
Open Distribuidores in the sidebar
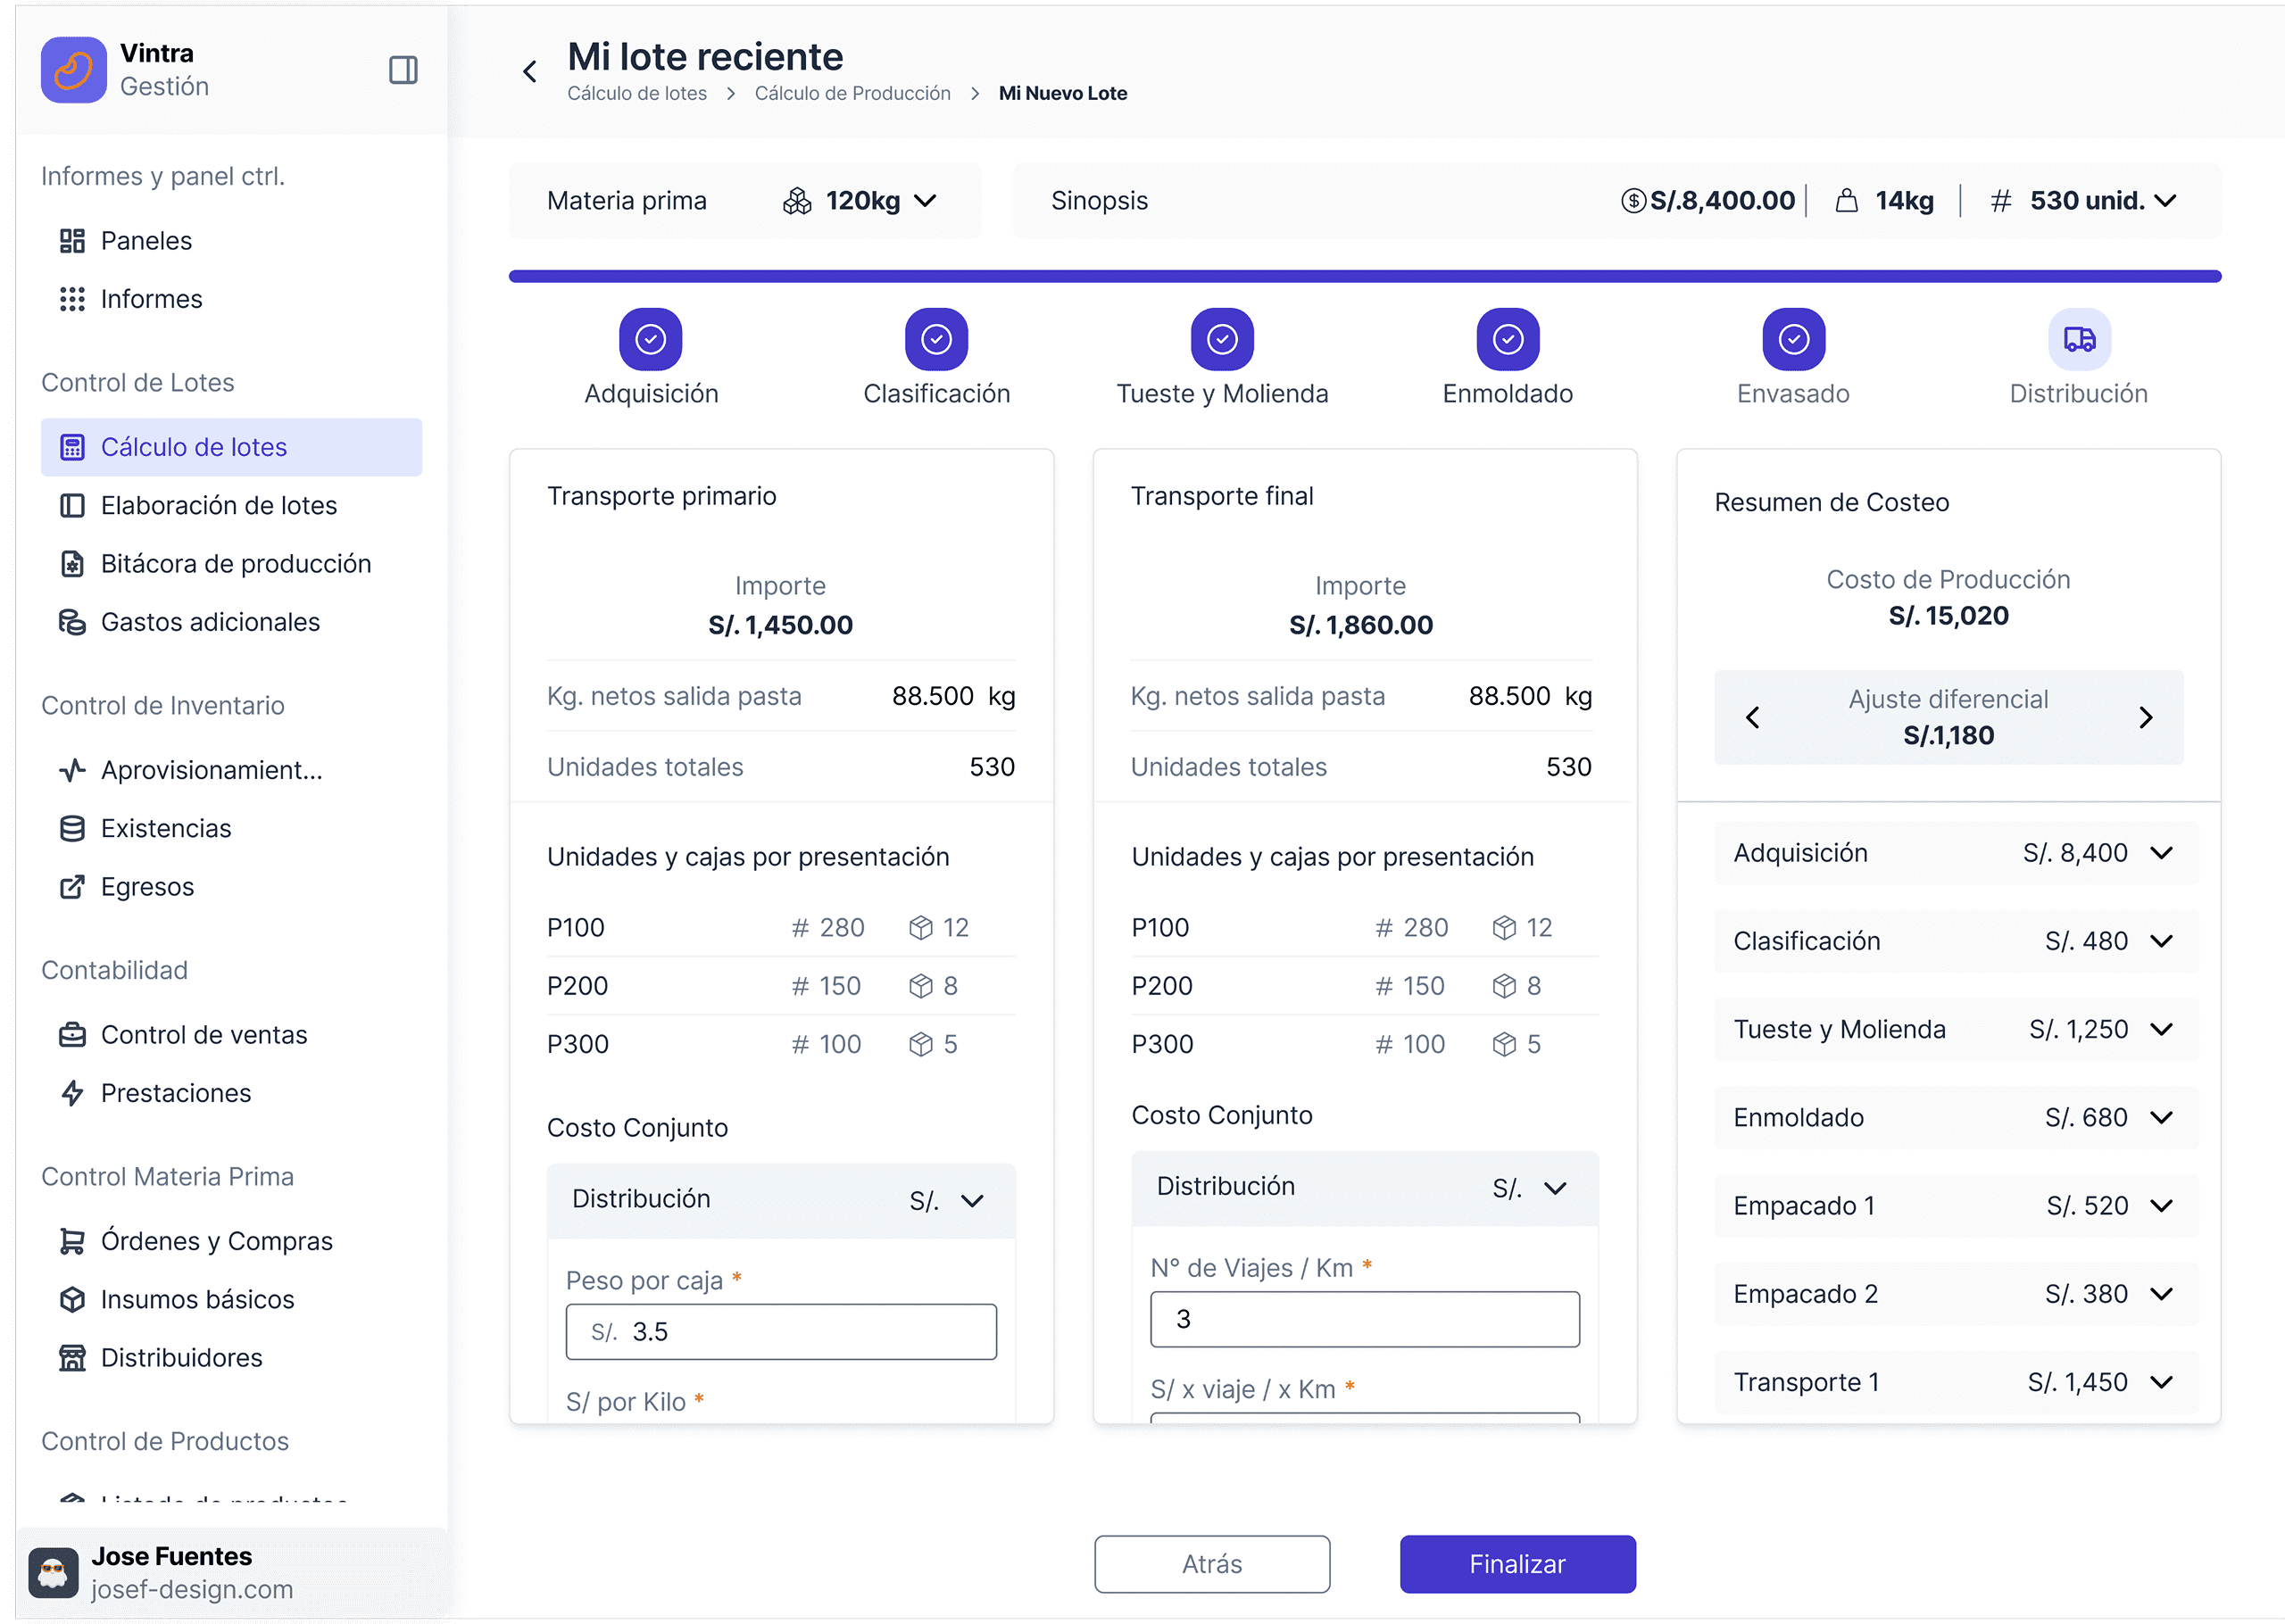tap(231, 1357)
